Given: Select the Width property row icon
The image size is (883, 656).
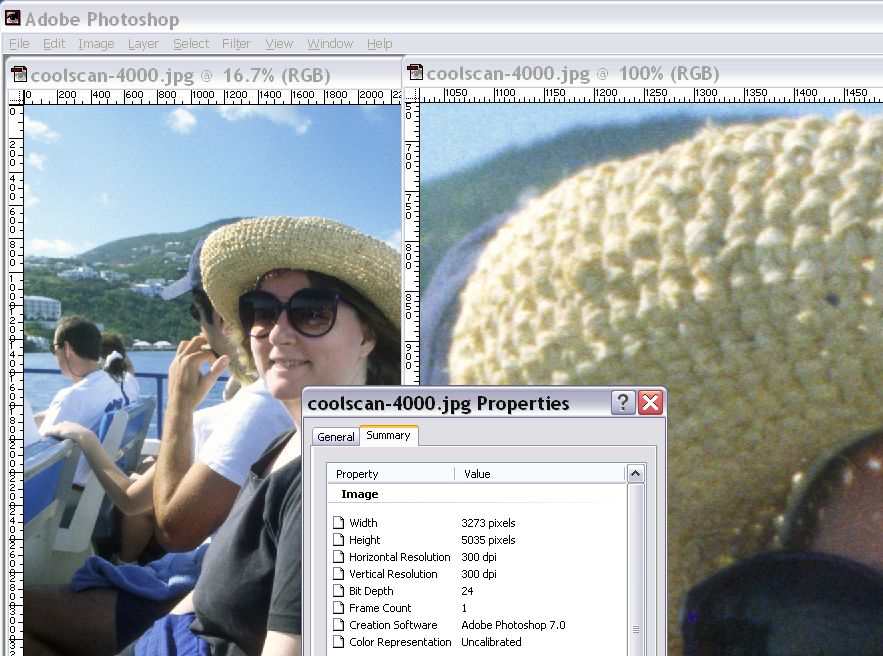Looking at the screenshot, I should click(x=338, y=523).
